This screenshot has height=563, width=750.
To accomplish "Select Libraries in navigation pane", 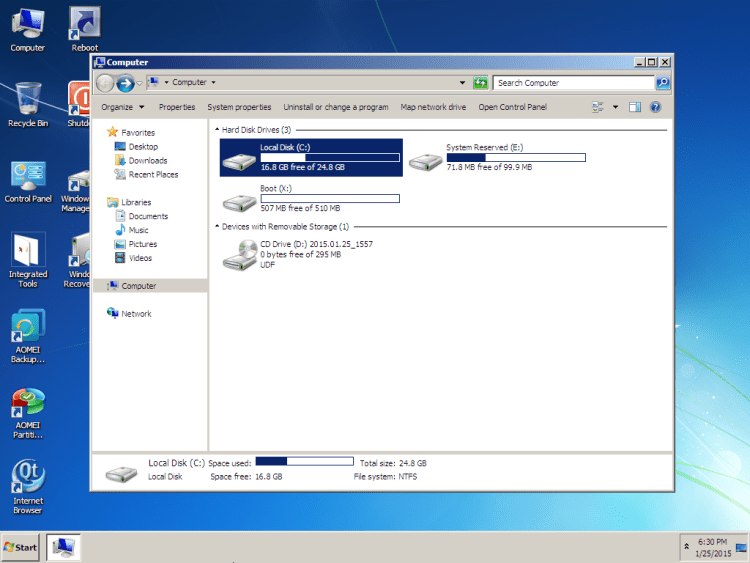I will click(x=136, y=202).
